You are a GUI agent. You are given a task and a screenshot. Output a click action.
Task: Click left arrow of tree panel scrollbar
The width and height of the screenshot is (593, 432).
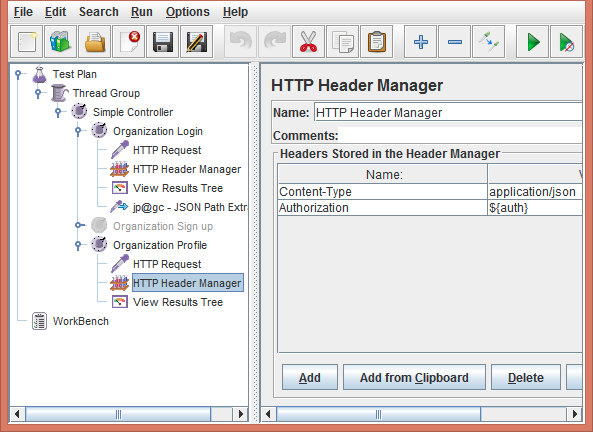(17, 414)
